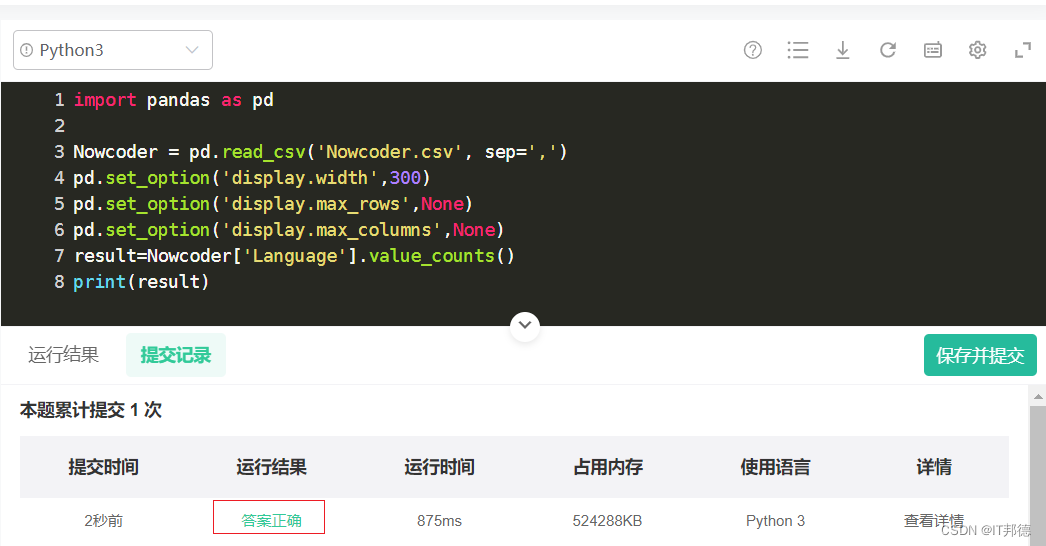
Task: Click code line with read_csv call
Action: pos(320,152)
